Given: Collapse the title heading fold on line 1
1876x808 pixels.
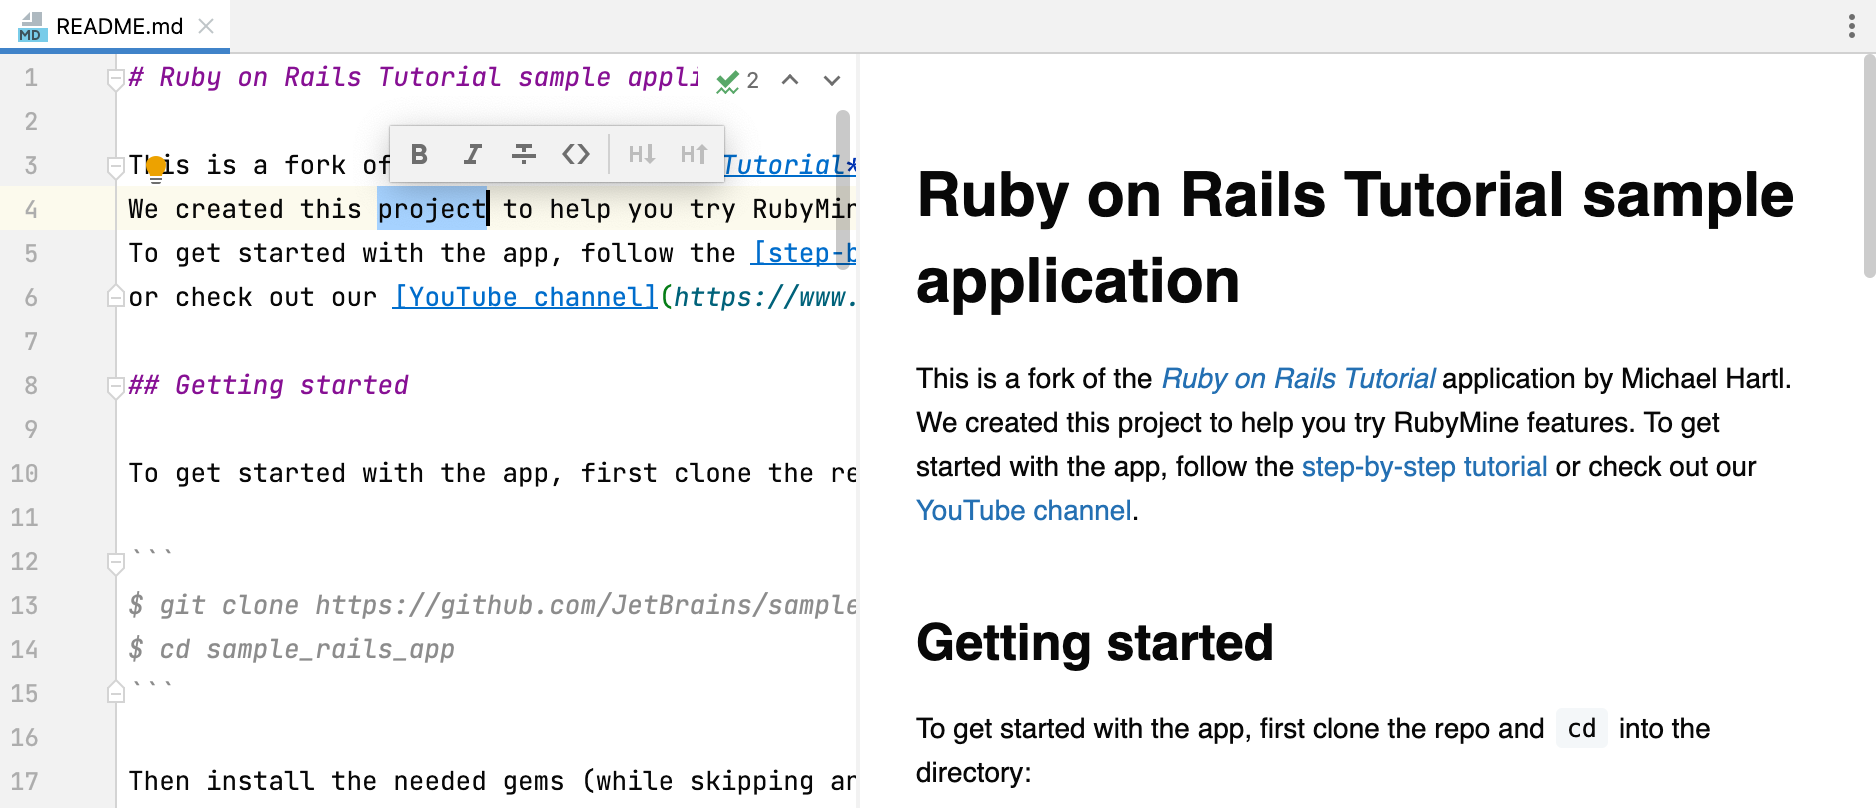Looking at the screenshot, I should point(116,79).
